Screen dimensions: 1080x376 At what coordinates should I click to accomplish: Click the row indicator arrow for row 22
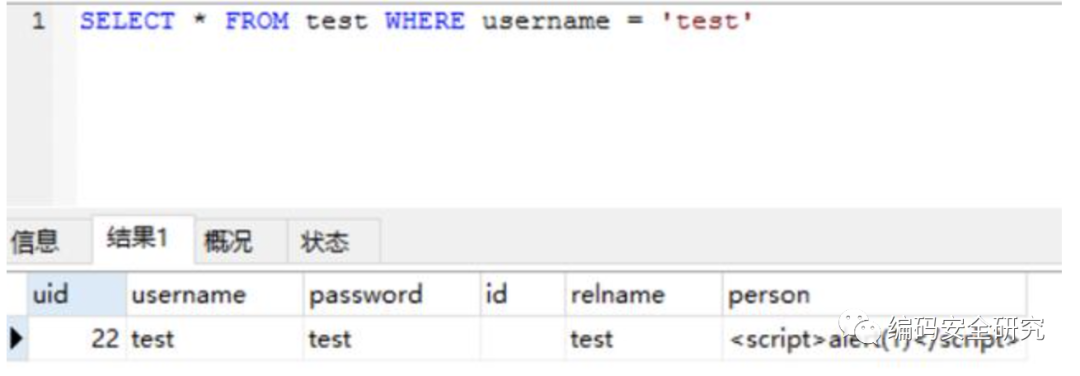click(x=17, y=338)
